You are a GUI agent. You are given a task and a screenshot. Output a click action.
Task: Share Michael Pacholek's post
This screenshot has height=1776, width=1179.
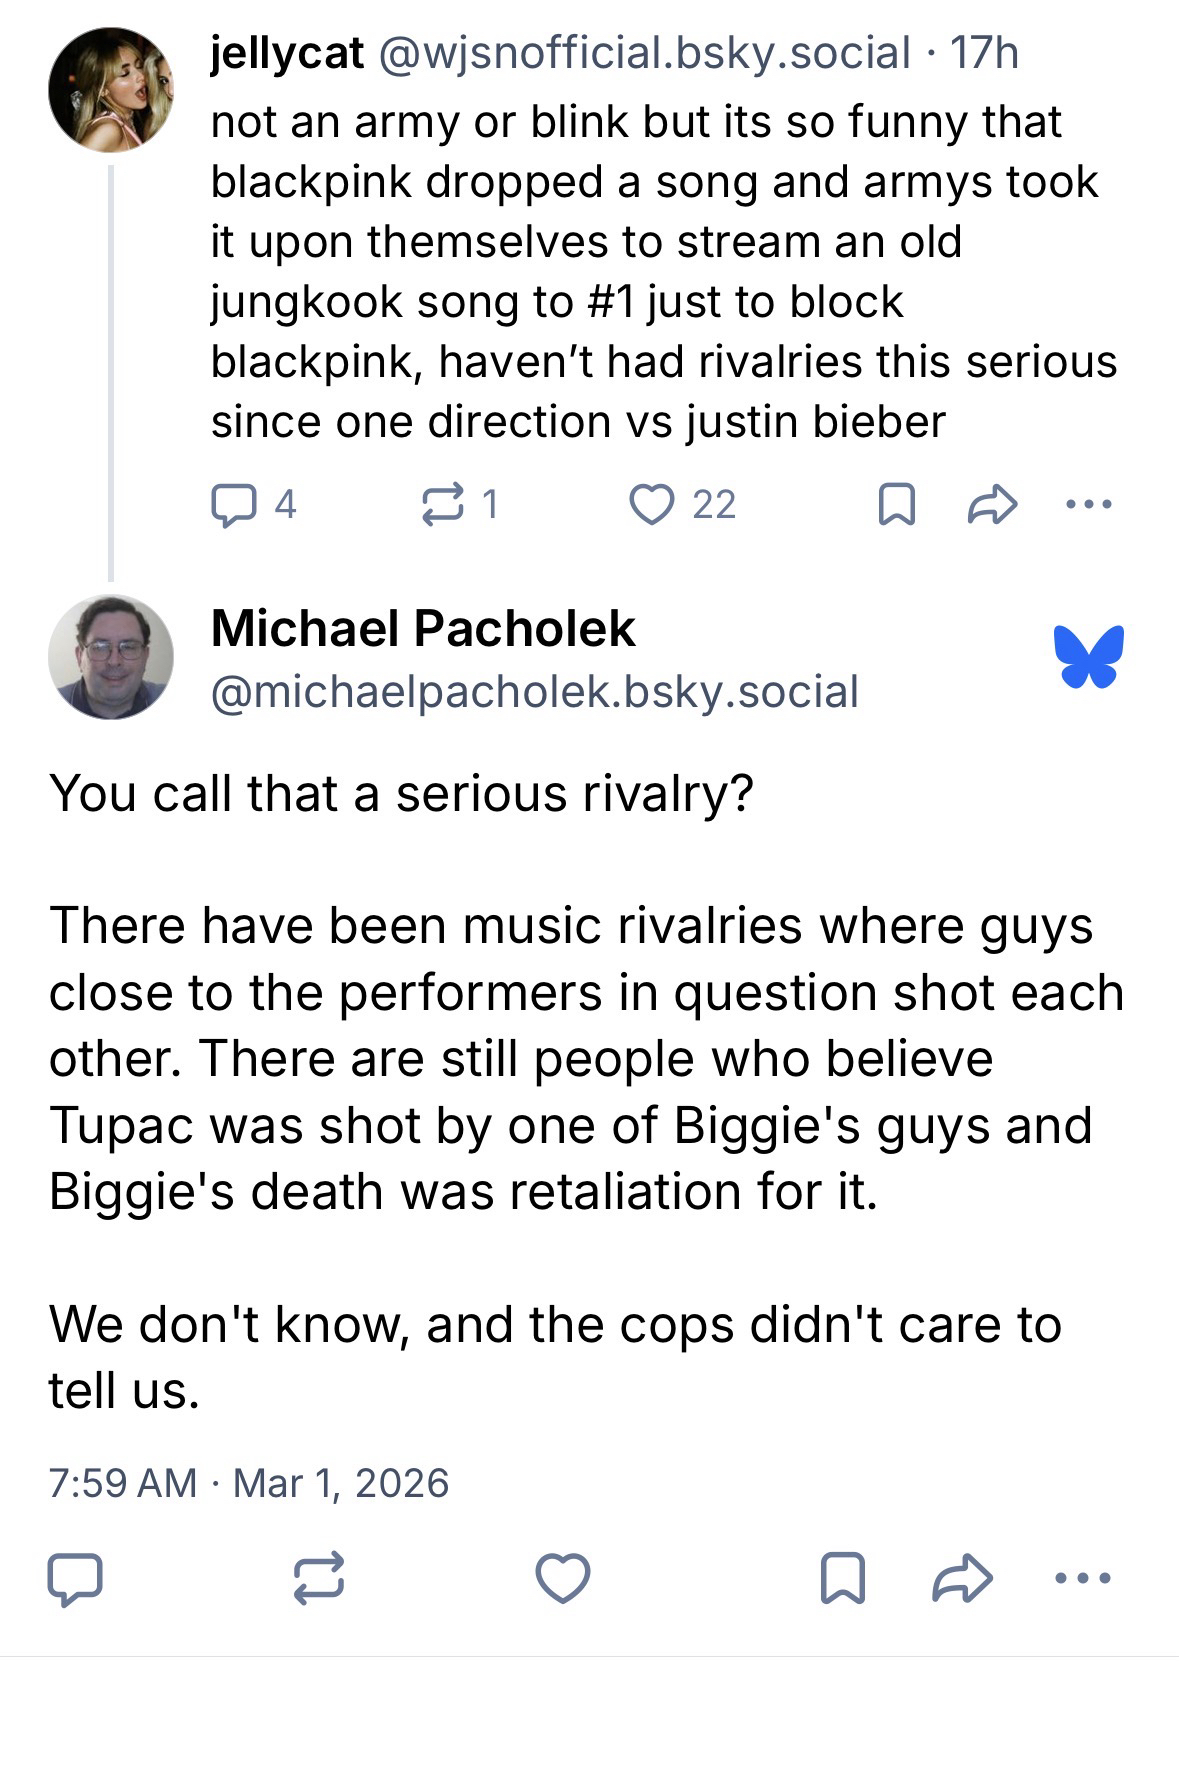[962, 1579]
